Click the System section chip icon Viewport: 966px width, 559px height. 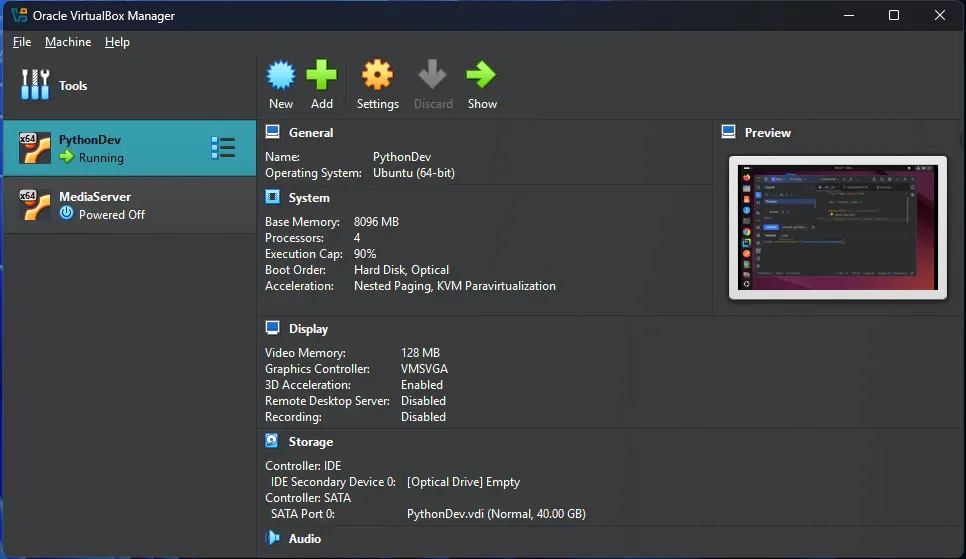click(x=272, y=197)
